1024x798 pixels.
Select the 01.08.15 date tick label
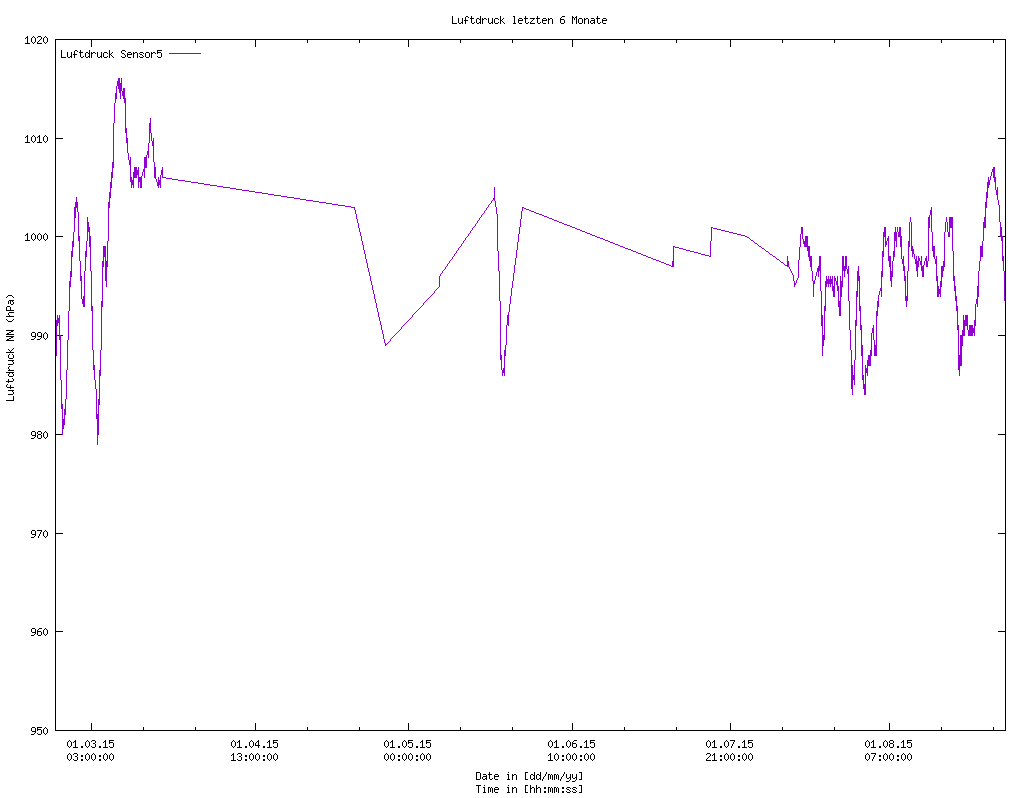tap(888, 744)
